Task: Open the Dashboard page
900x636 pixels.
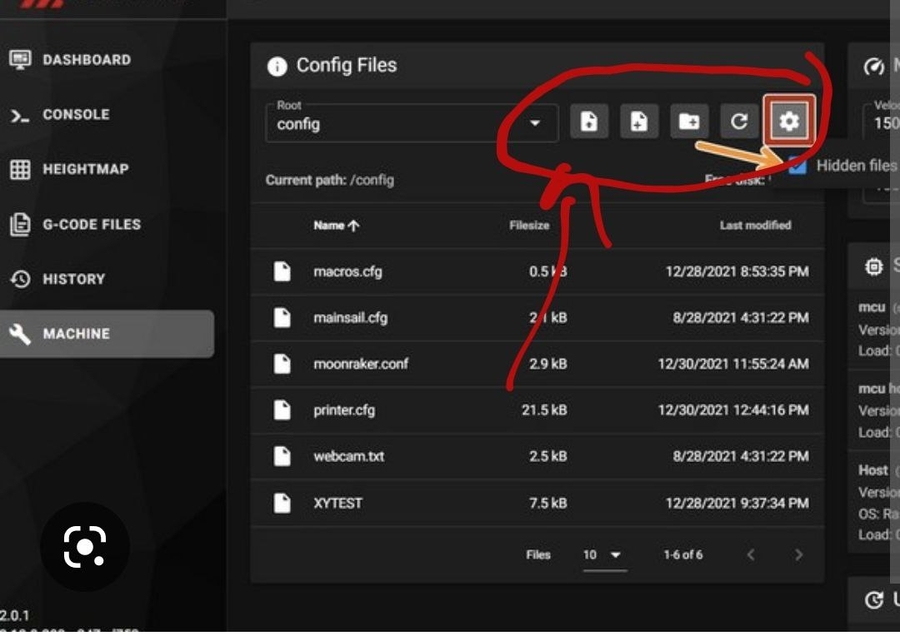Action: pyautogui.click(x=86, y=60)
